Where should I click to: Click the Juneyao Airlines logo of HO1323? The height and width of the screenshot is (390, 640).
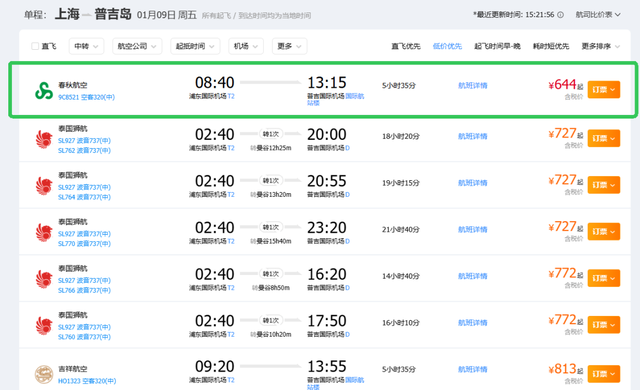coord(44,374)
